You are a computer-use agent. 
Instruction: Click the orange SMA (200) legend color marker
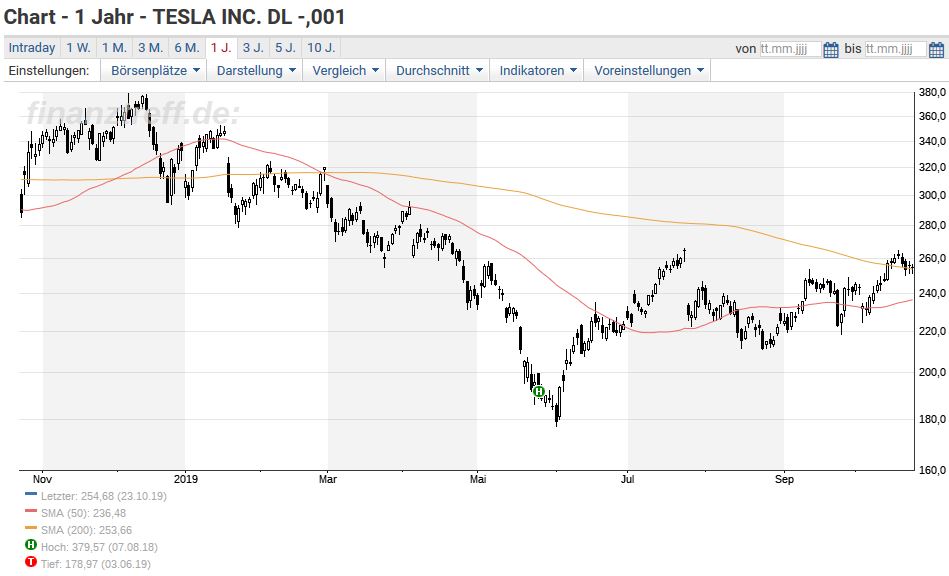31,528
